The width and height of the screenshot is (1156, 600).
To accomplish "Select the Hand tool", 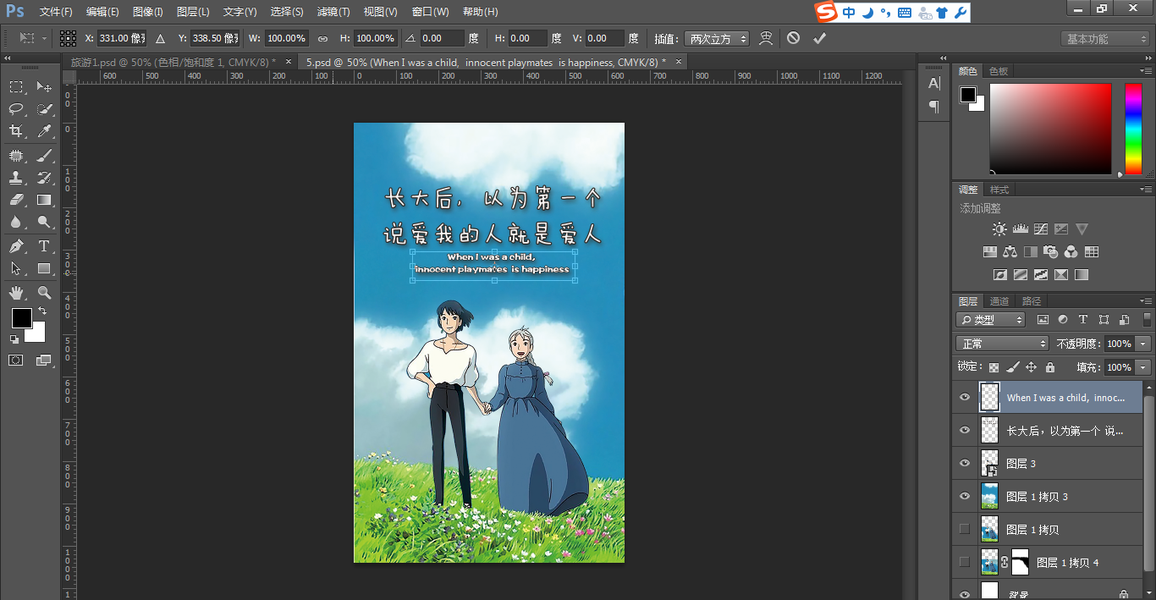I will (x=15, y=293).
